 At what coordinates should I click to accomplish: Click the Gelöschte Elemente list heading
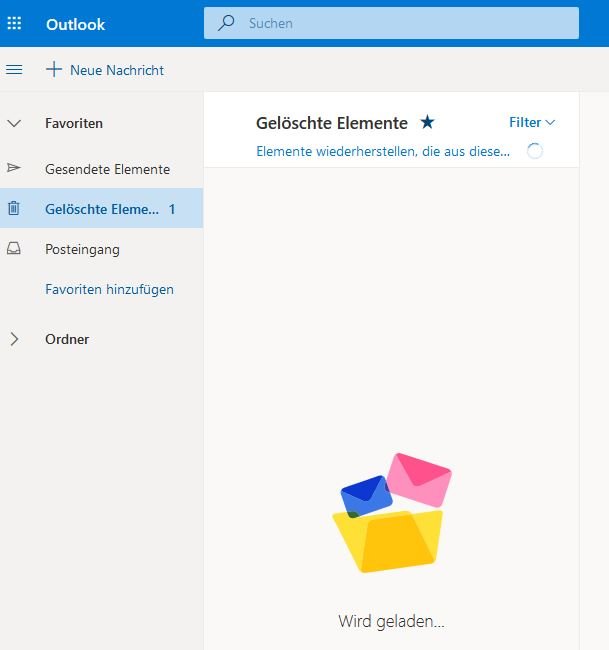332,123
